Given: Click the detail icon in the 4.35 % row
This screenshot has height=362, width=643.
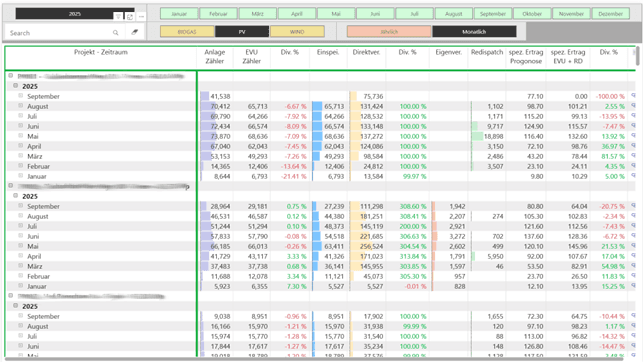Looking at the screenshot, I should coord(633,166).
